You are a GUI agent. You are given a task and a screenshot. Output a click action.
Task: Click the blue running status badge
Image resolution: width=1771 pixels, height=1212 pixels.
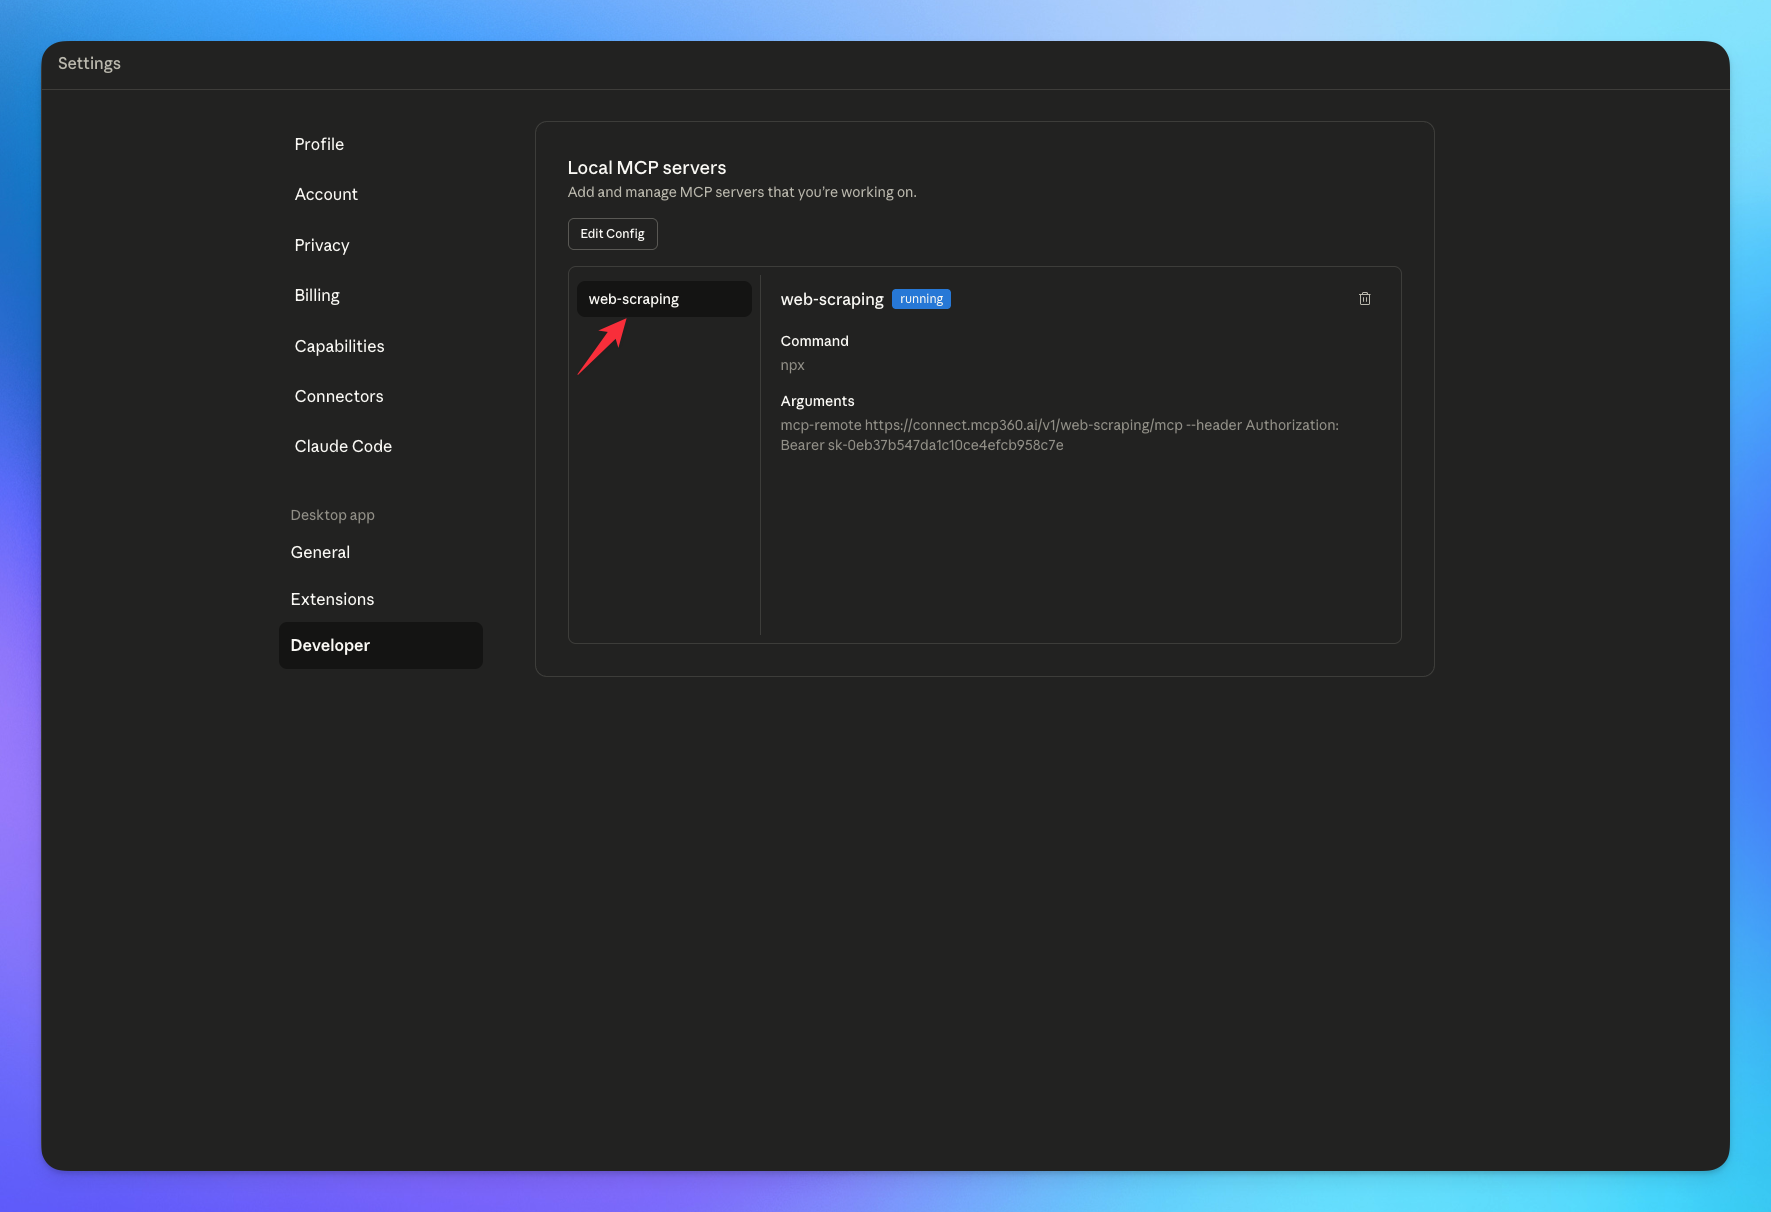pos(921,299)
